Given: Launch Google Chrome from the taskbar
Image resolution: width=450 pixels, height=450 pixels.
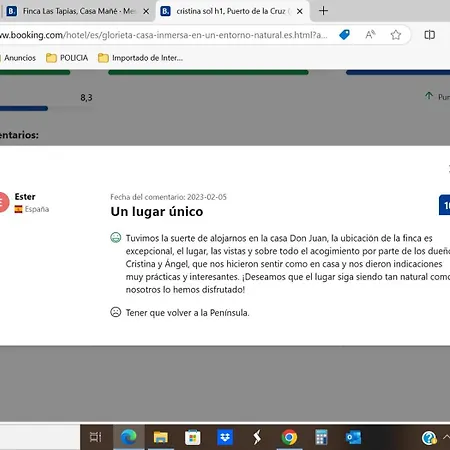Looking at the screenshot, I should [289, 437].
